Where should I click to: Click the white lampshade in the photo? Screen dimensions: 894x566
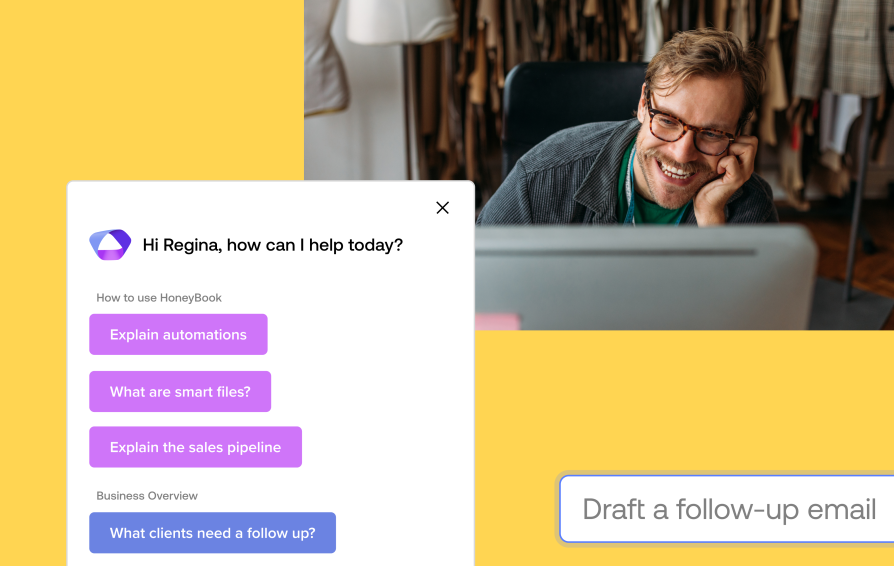pos(401,22)
